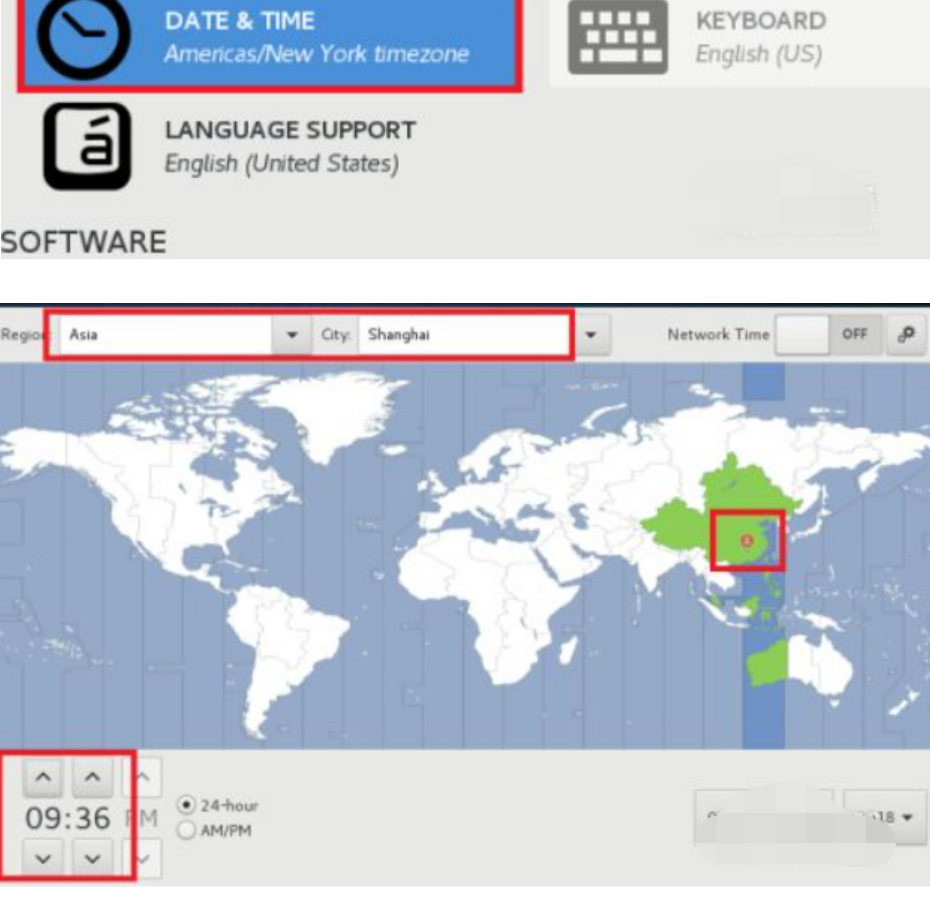Click the Shanghai marker on the map
Viewport: 930px width, 897px height.
(746, 540)
